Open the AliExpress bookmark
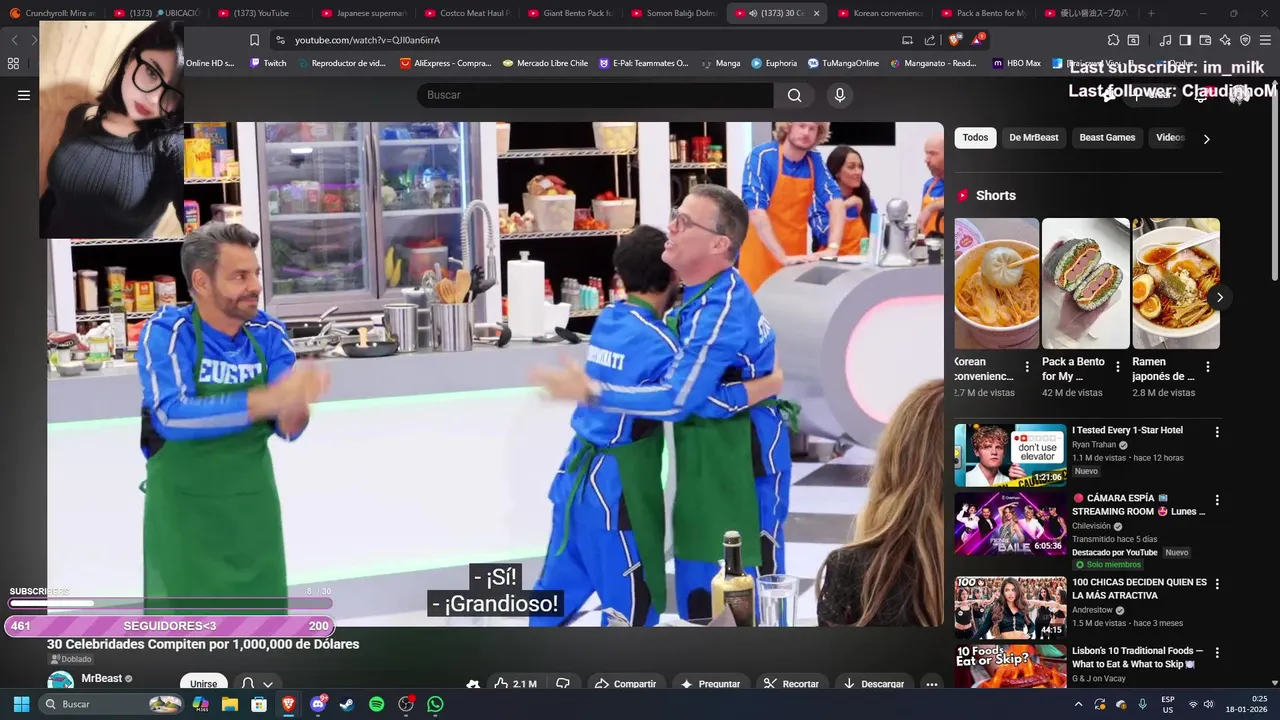 pyautogui.click(x=445, y=63)
